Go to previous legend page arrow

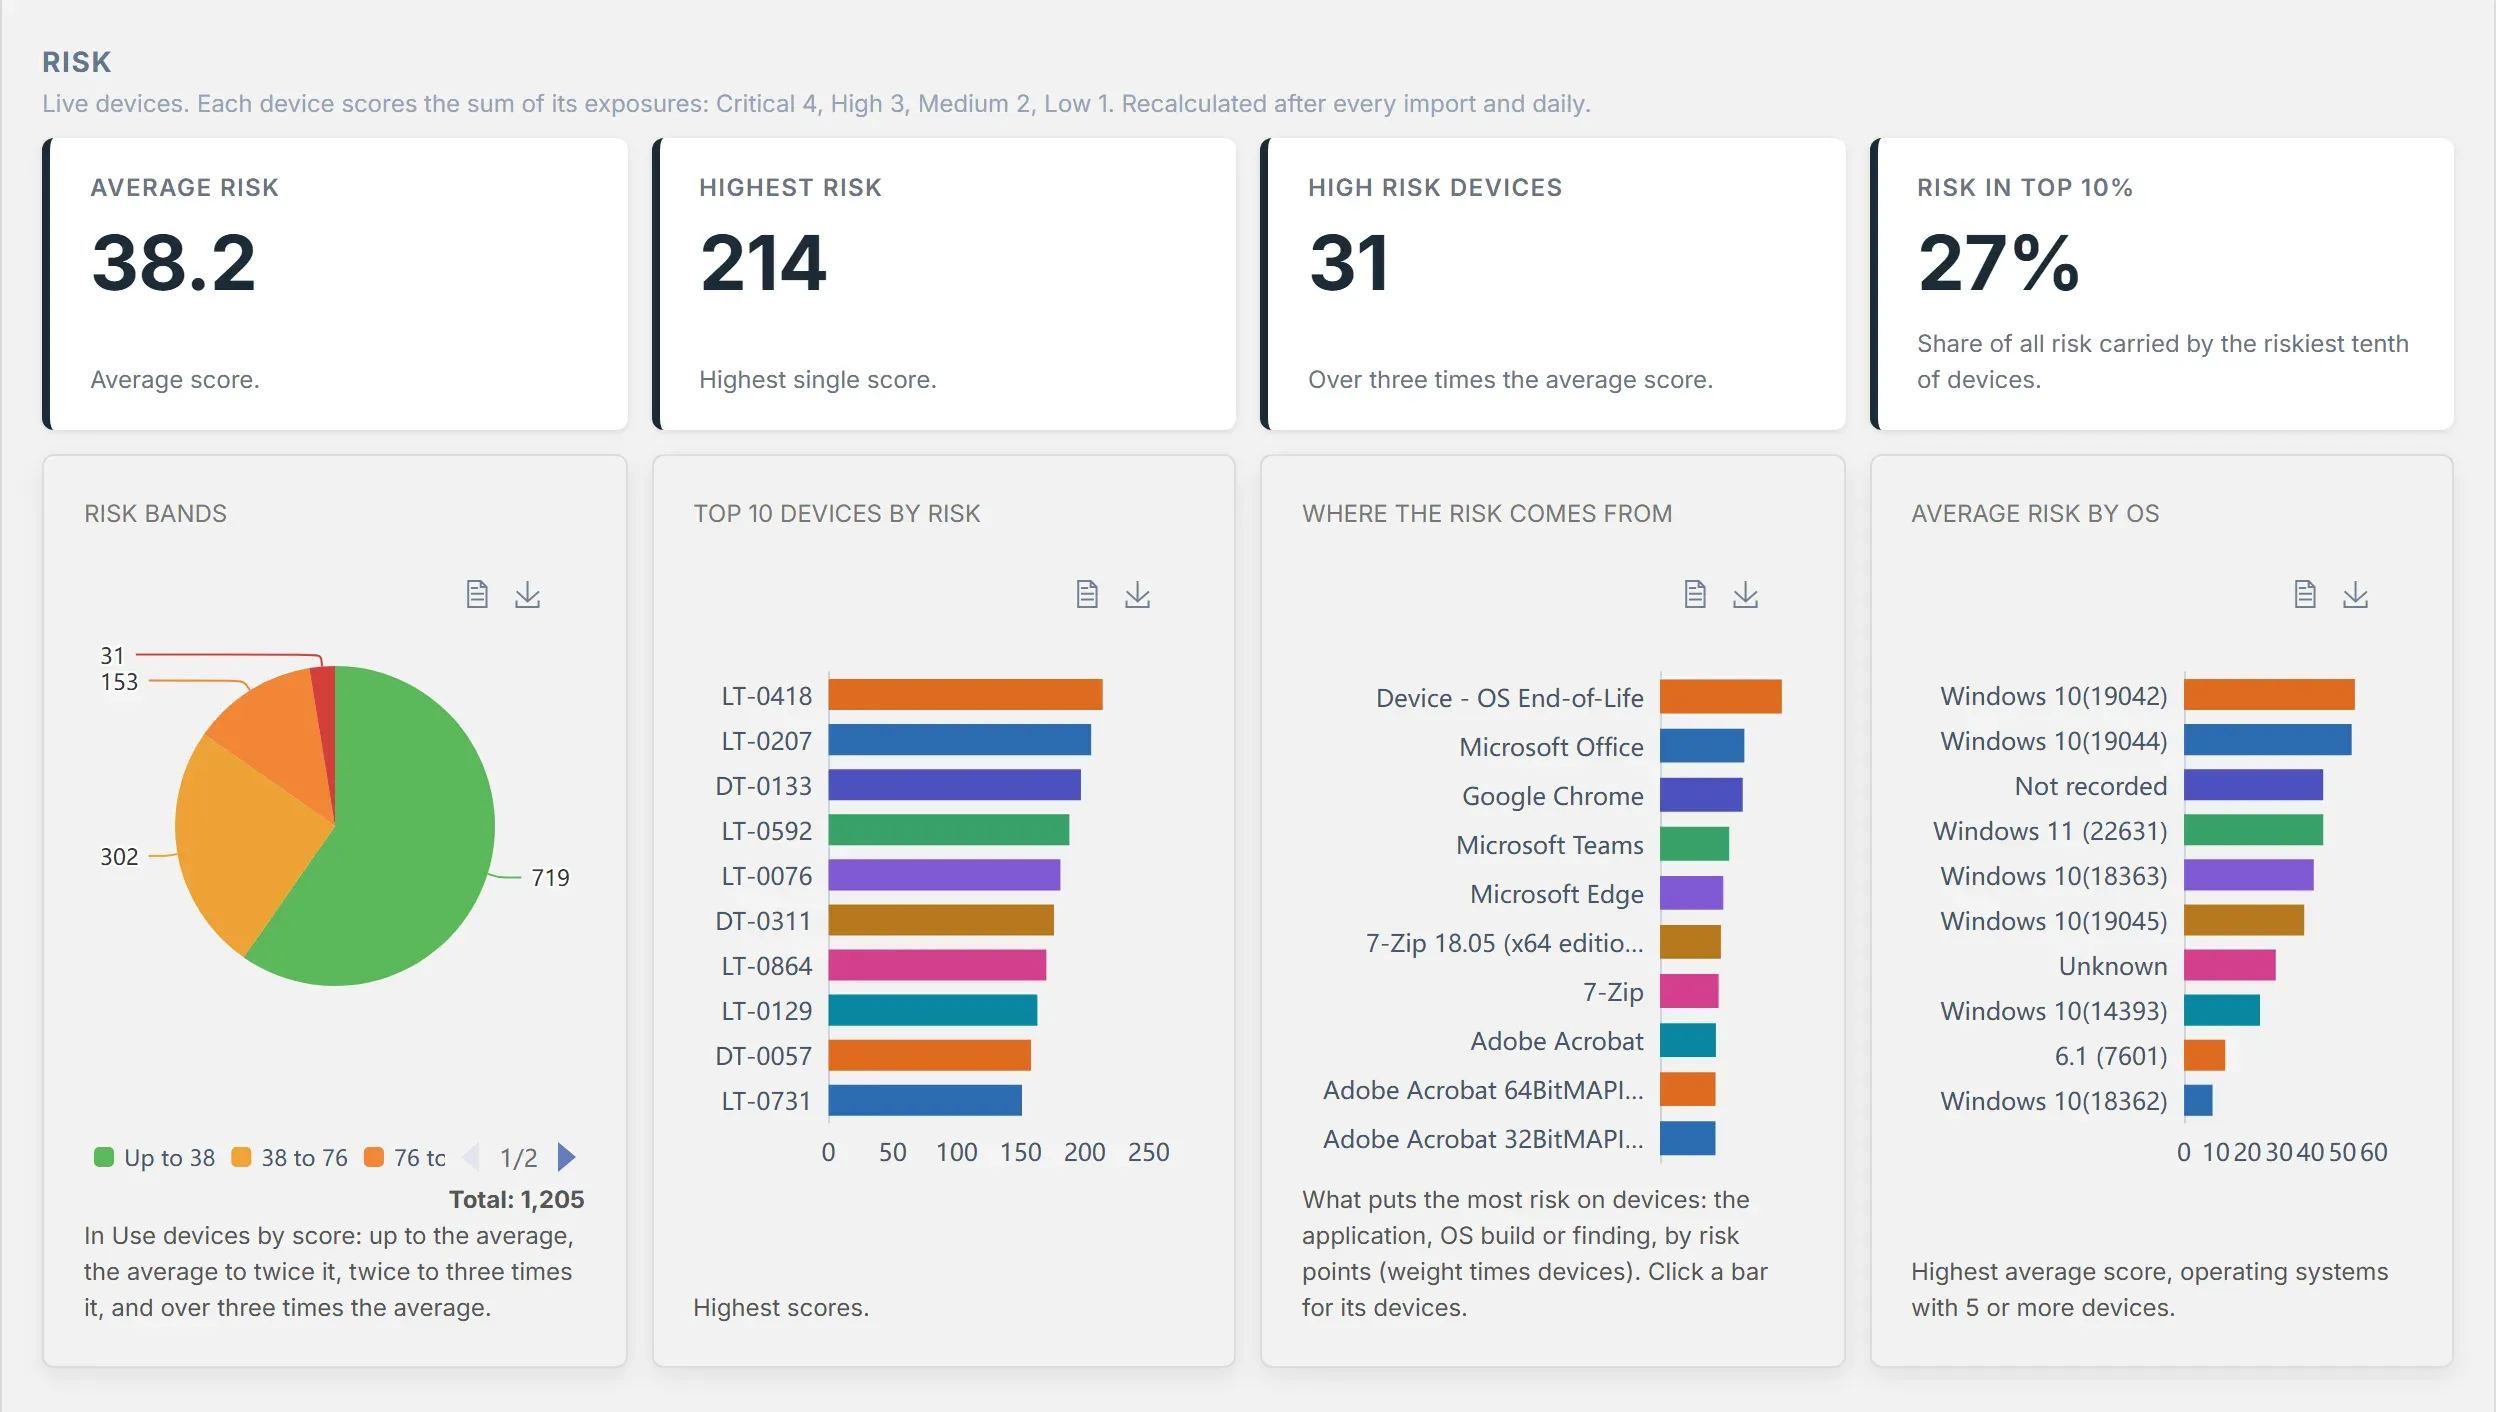(x=471, y=1157)
